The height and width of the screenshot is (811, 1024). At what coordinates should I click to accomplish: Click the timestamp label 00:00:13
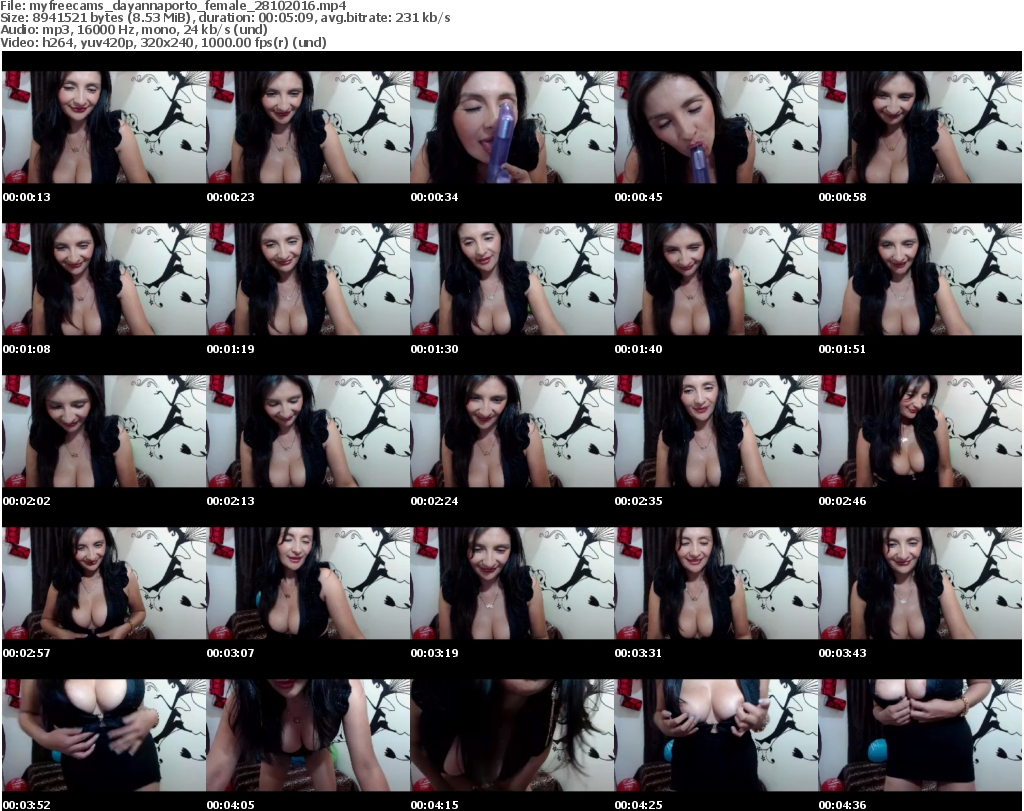27,197
